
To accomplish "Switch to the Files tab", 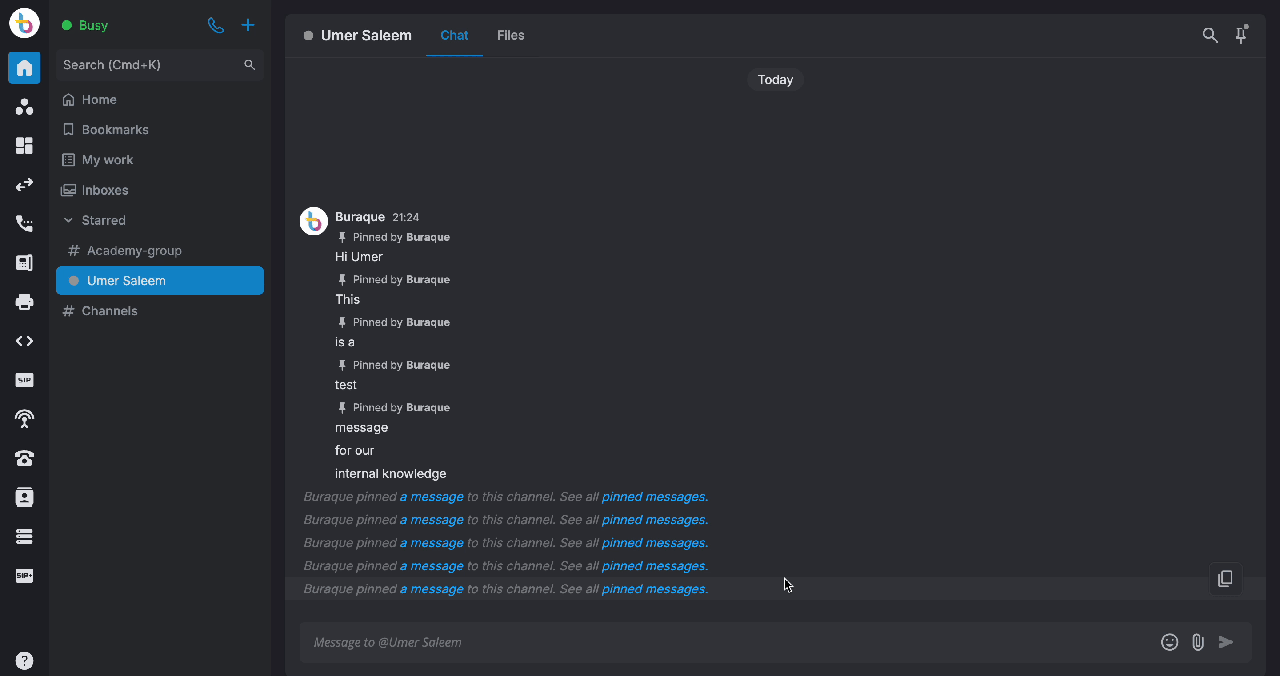I will [x=511, y=35].
